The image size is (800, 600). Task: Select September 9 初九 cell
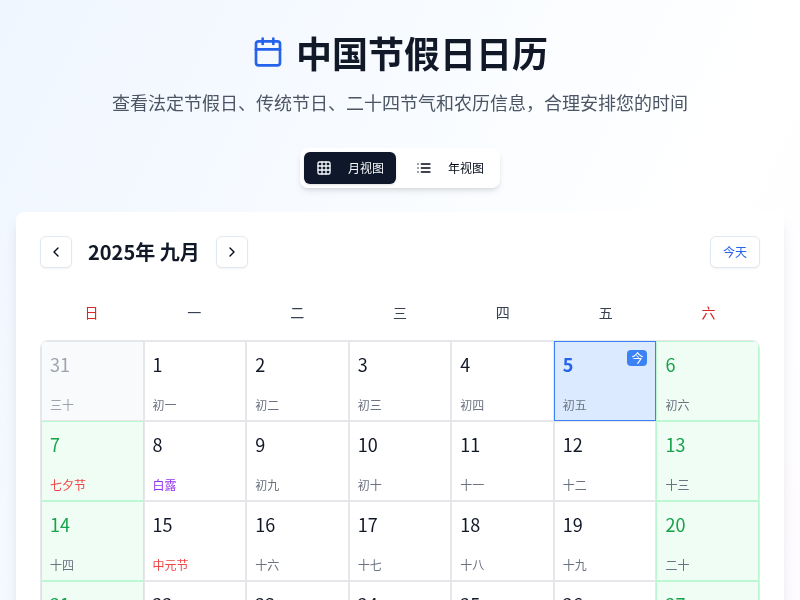coord(297,461)
